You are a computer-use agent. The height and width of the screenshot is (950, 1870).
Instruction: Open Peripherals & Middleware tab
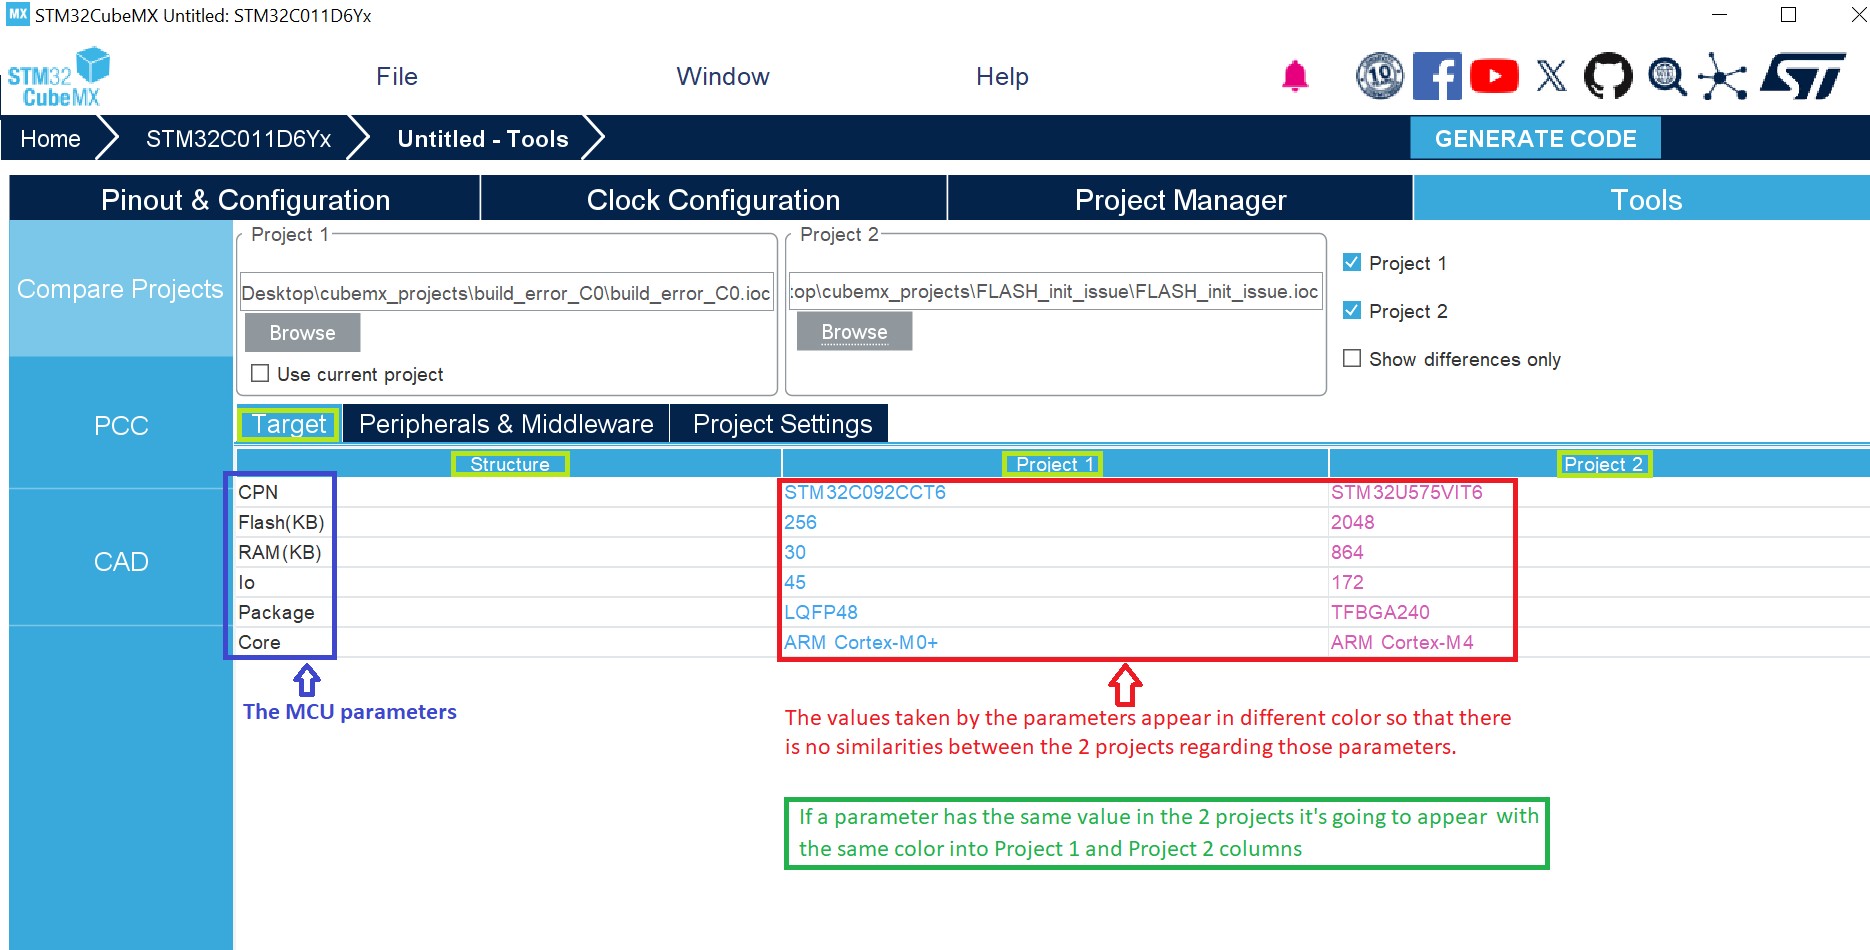click(506, 424)
